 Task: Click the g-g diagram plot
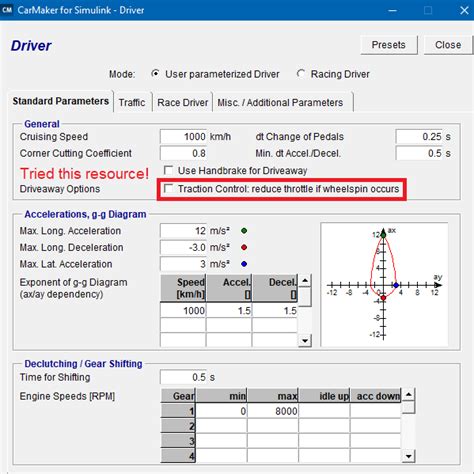(384, 285)
